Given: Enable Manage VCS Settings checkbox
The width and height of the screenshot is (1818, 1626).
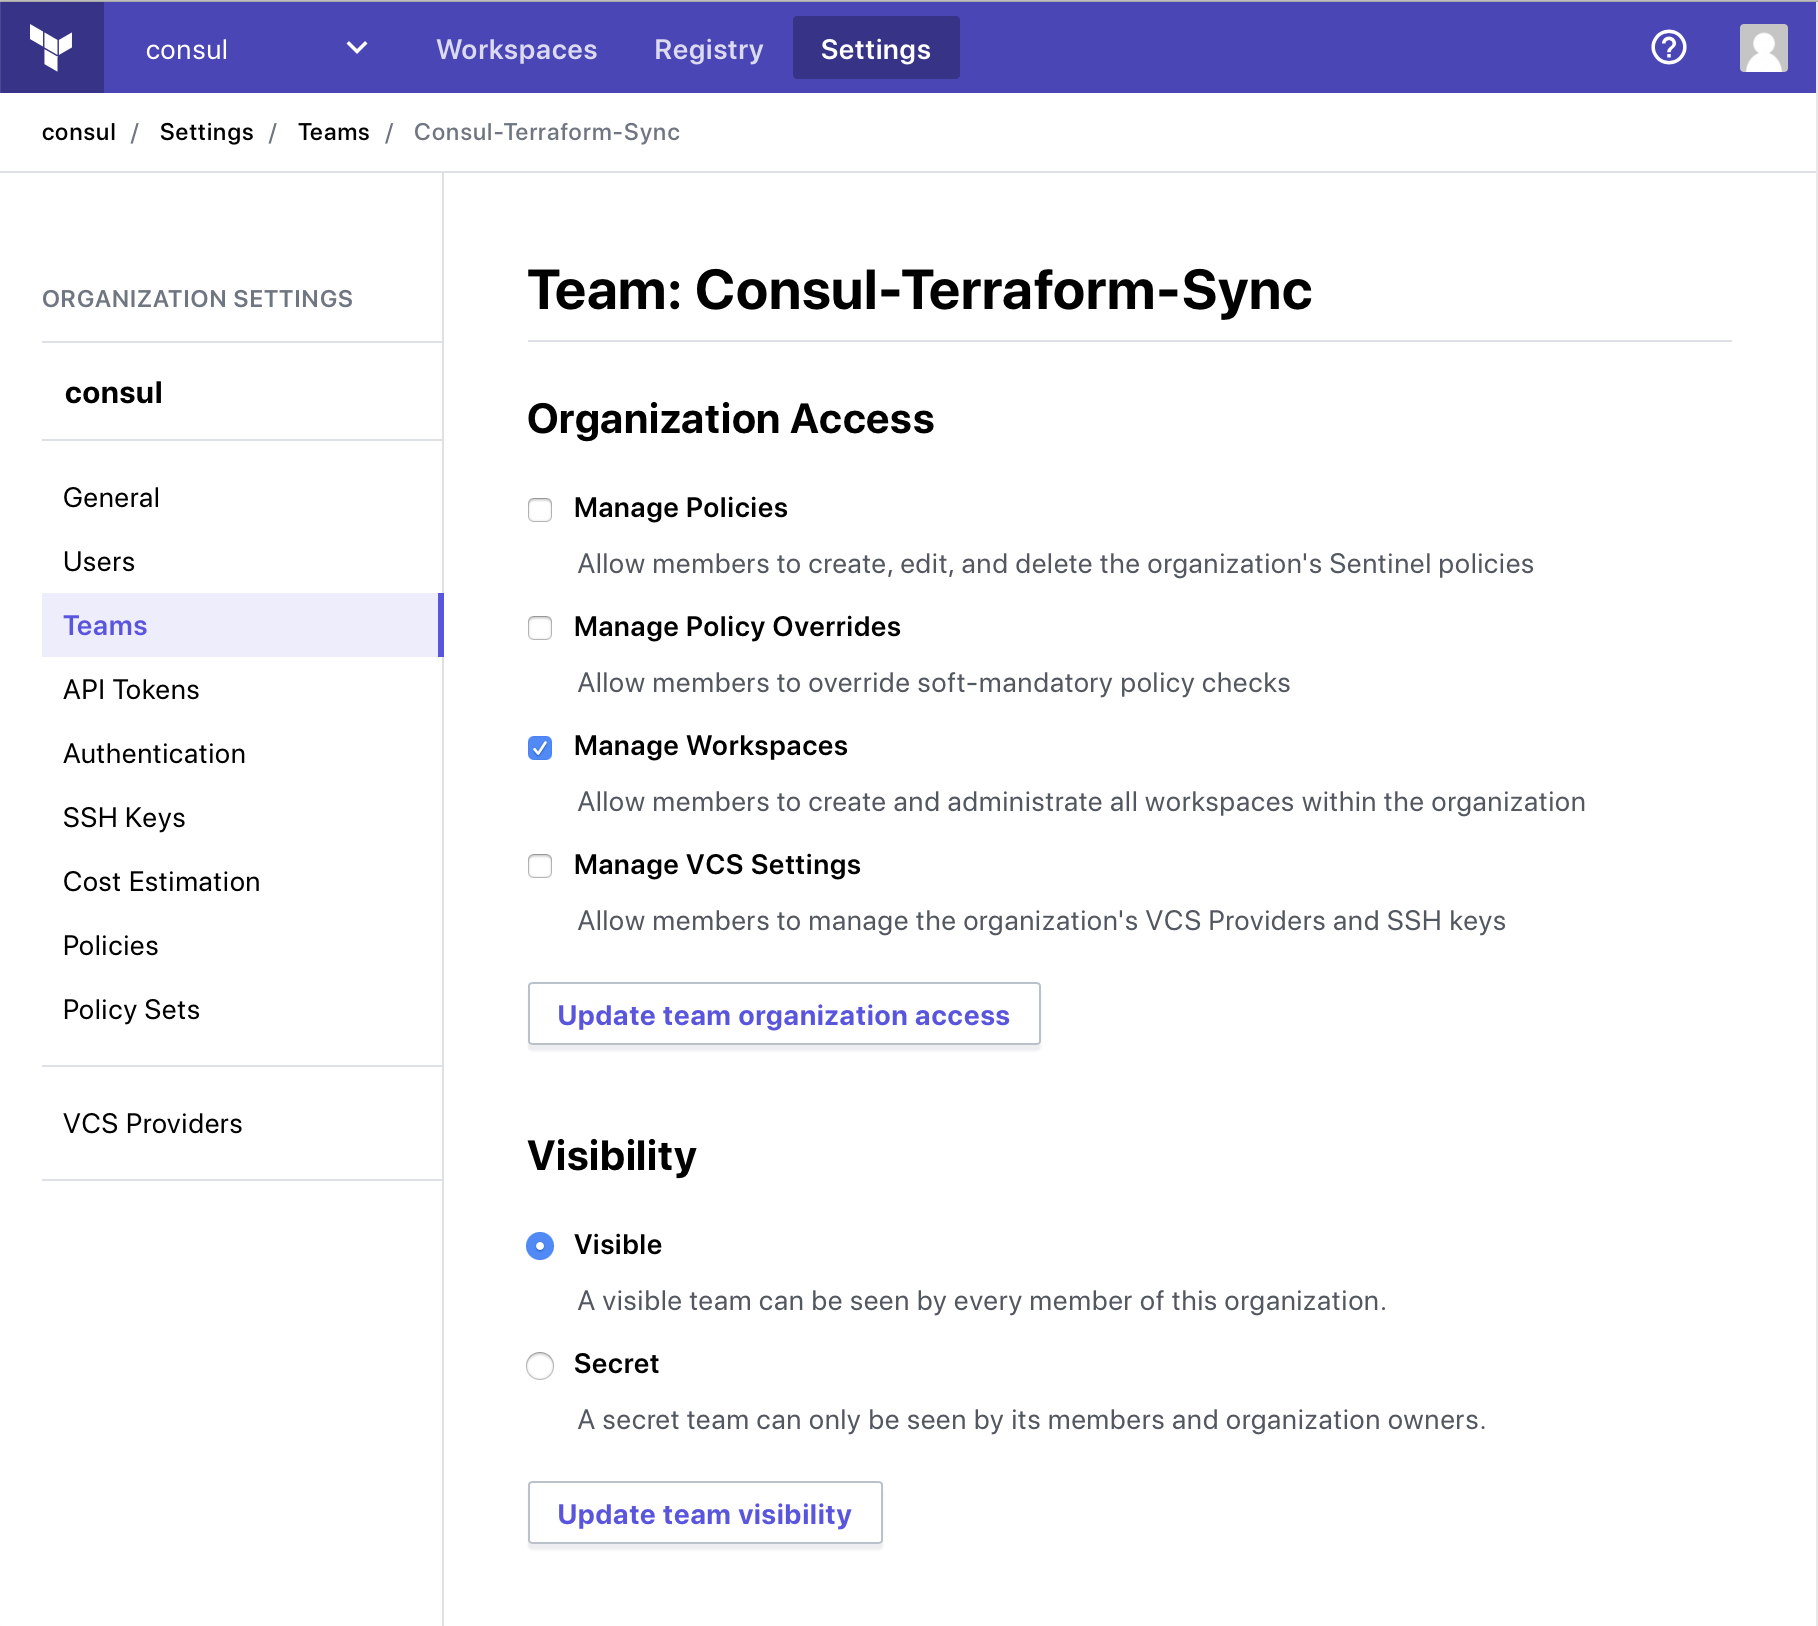Looking at the screenshot, I should tap(540, 866).
